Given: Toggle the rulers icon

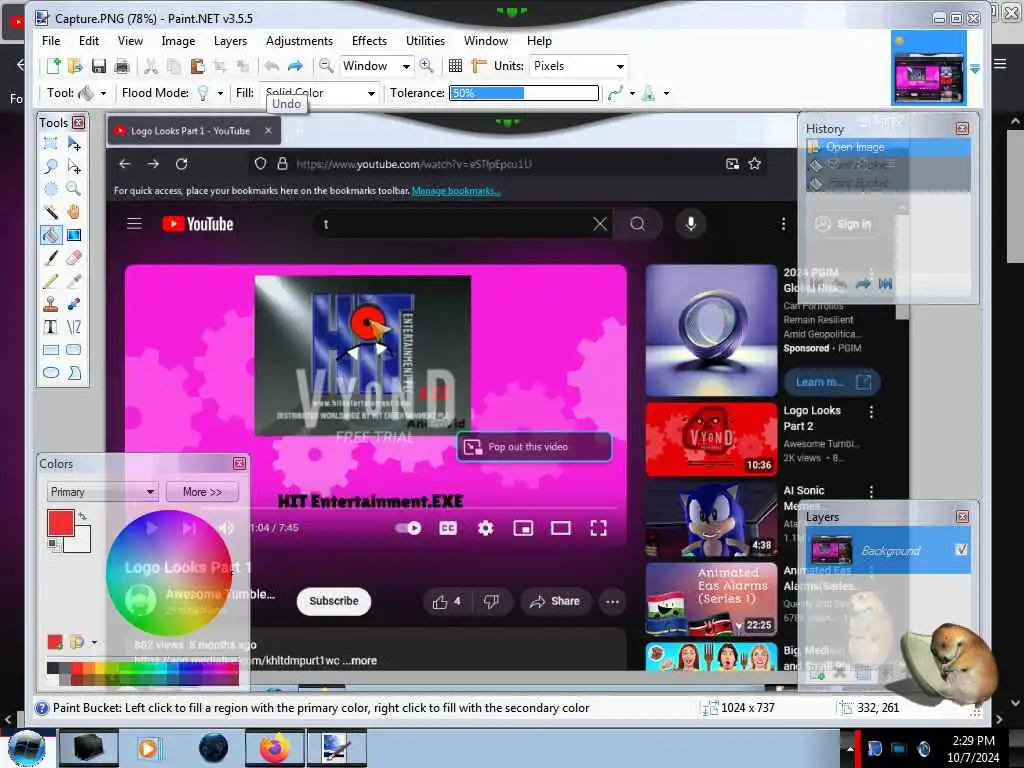Looking at the screenshot, I should 479,66.
